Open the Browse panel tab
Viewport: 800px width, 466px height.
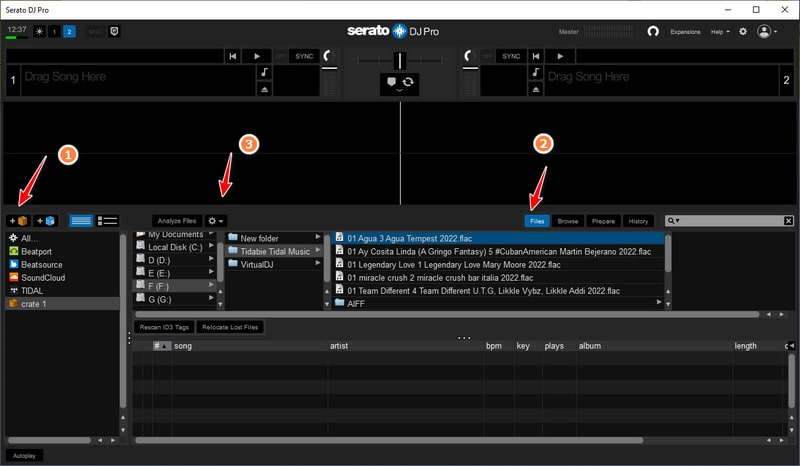[567, 221]
